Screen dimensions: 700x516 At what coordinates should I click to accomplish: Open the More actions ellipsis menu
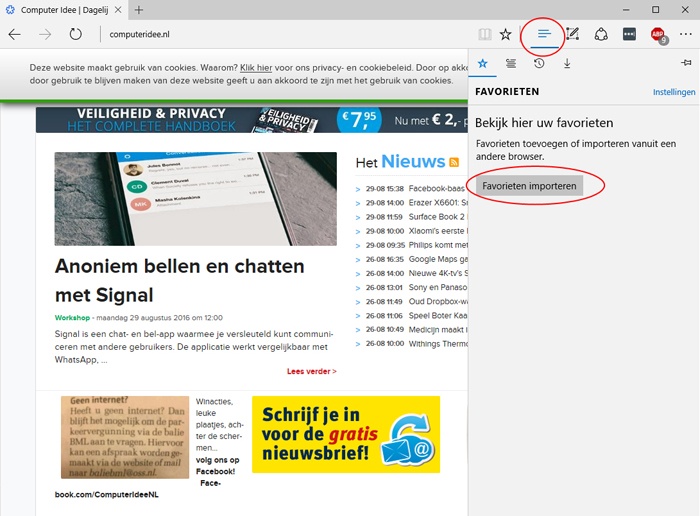[x=685, y=34]
